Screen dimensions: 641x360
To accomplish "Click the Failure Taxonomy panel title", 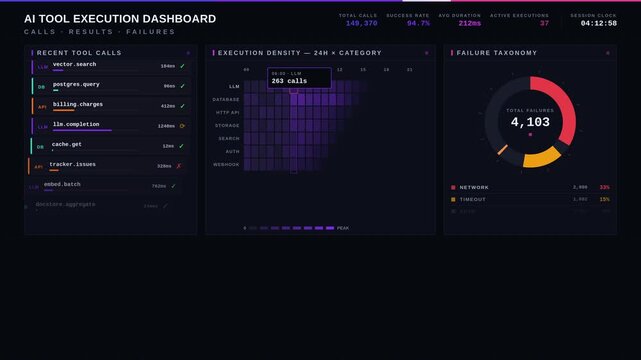I will [497, 53].
